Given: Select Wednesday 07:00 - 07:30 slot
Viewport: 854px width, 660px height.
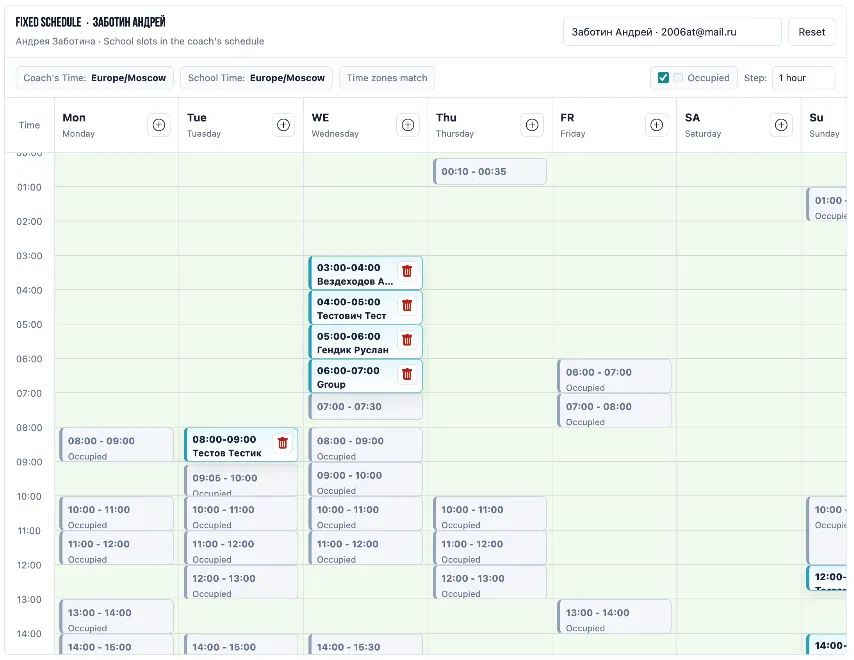Looking at the screenshot, I should pos(365,406).
